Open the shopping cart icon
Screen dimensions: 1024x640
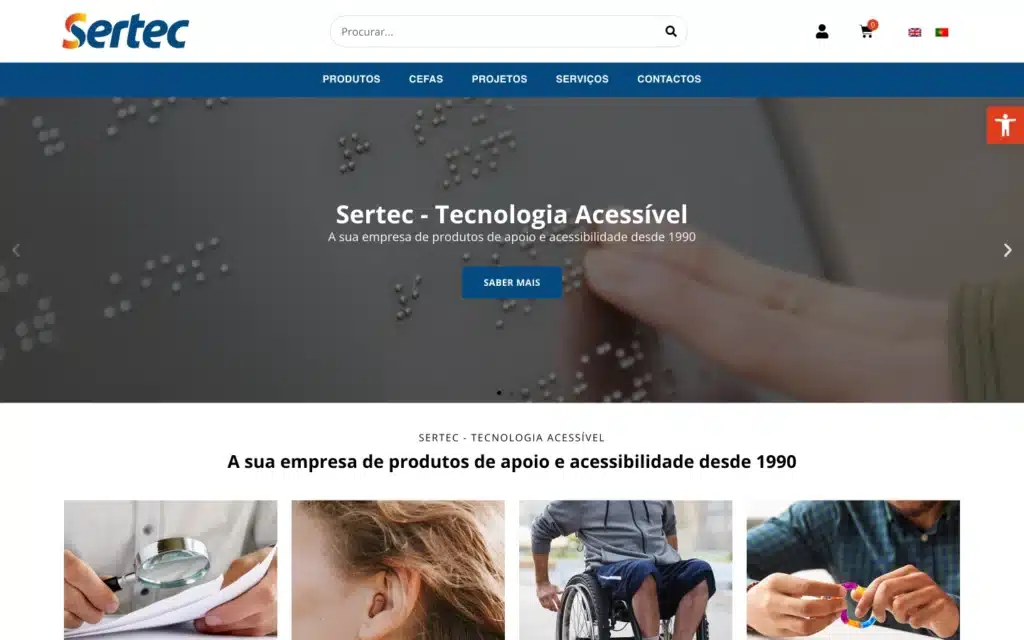(867, 30)
